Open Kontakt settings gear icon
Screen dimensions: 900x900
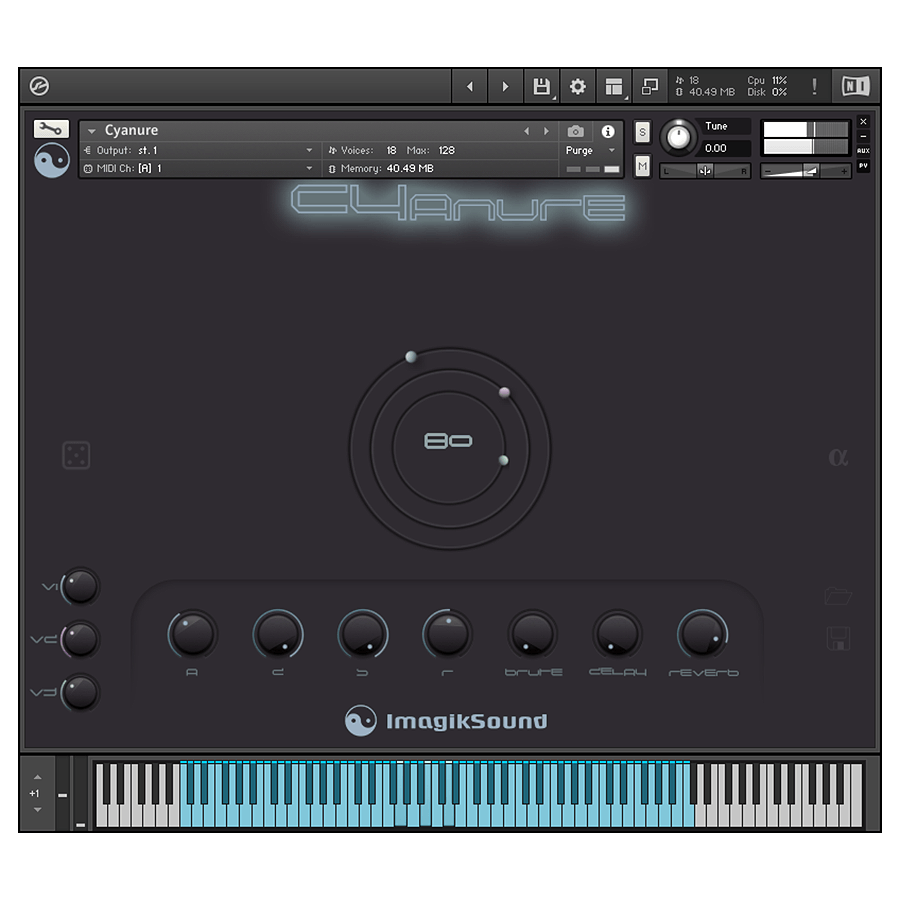(577, 87)
